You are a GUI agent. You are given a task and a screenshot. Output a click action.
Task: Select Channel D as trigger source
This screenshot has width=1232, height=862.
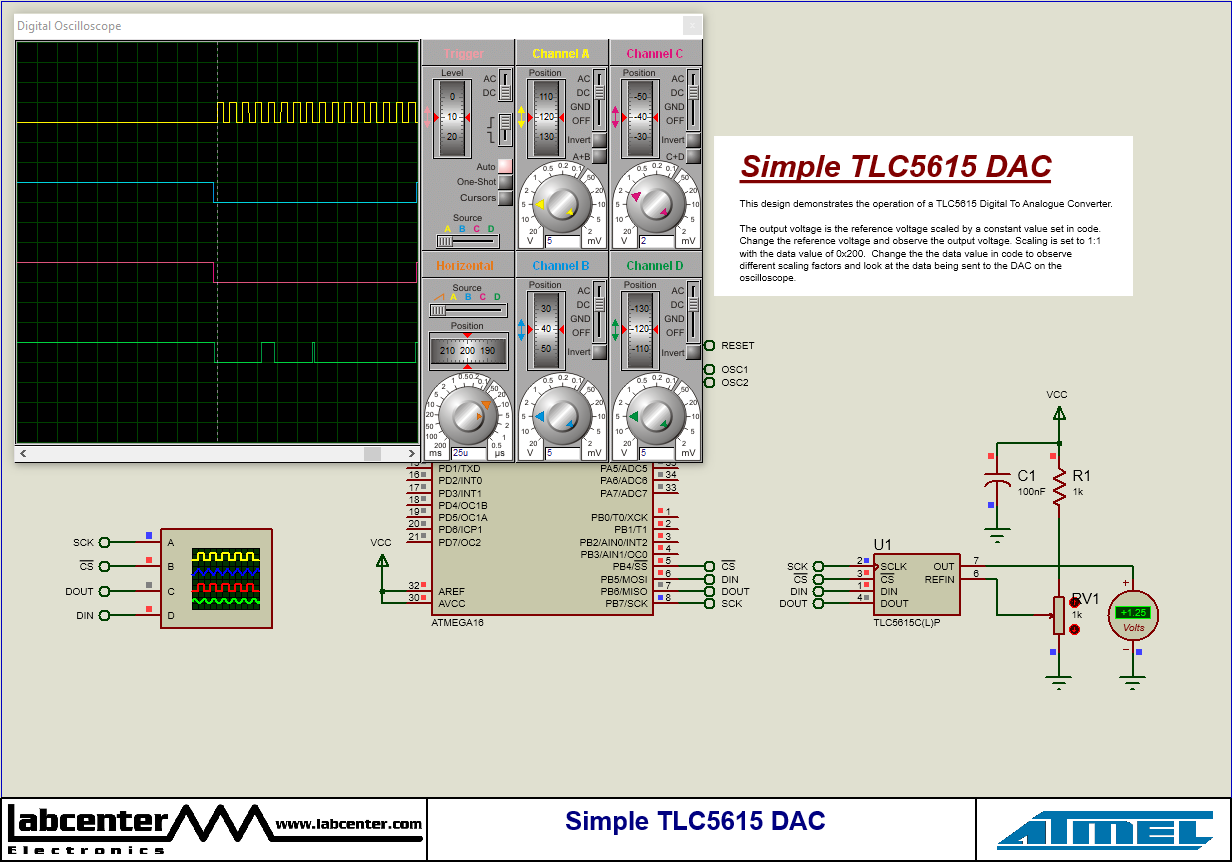[492, 240]
